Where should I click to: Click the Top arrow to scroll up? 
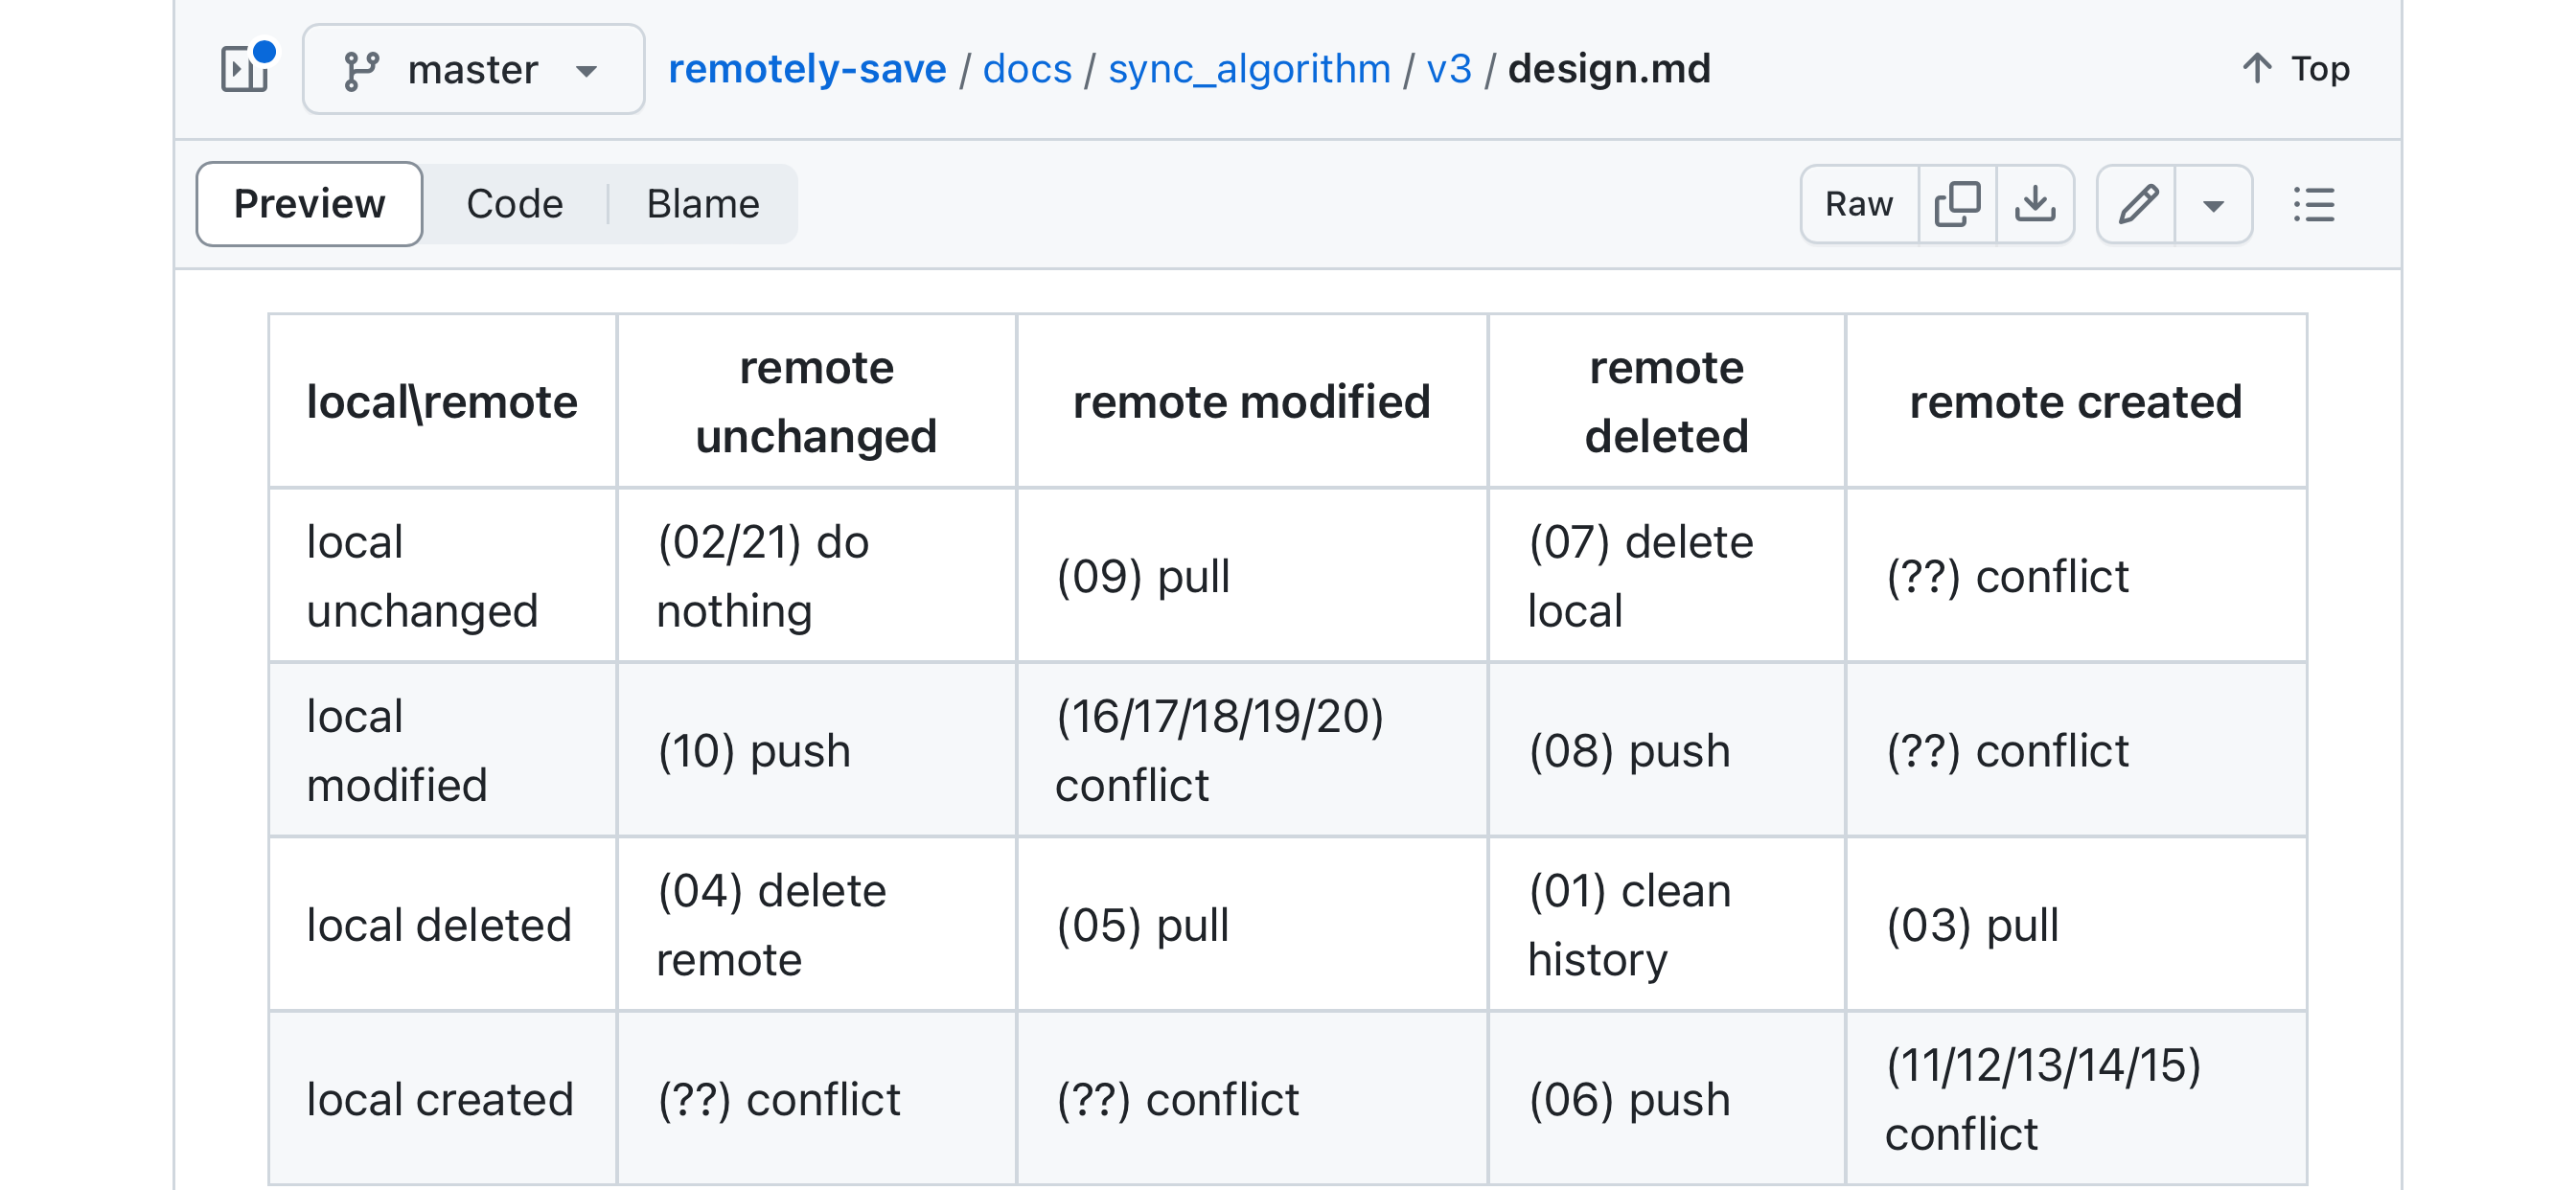pyautogui.click(x=2295, y=69)
